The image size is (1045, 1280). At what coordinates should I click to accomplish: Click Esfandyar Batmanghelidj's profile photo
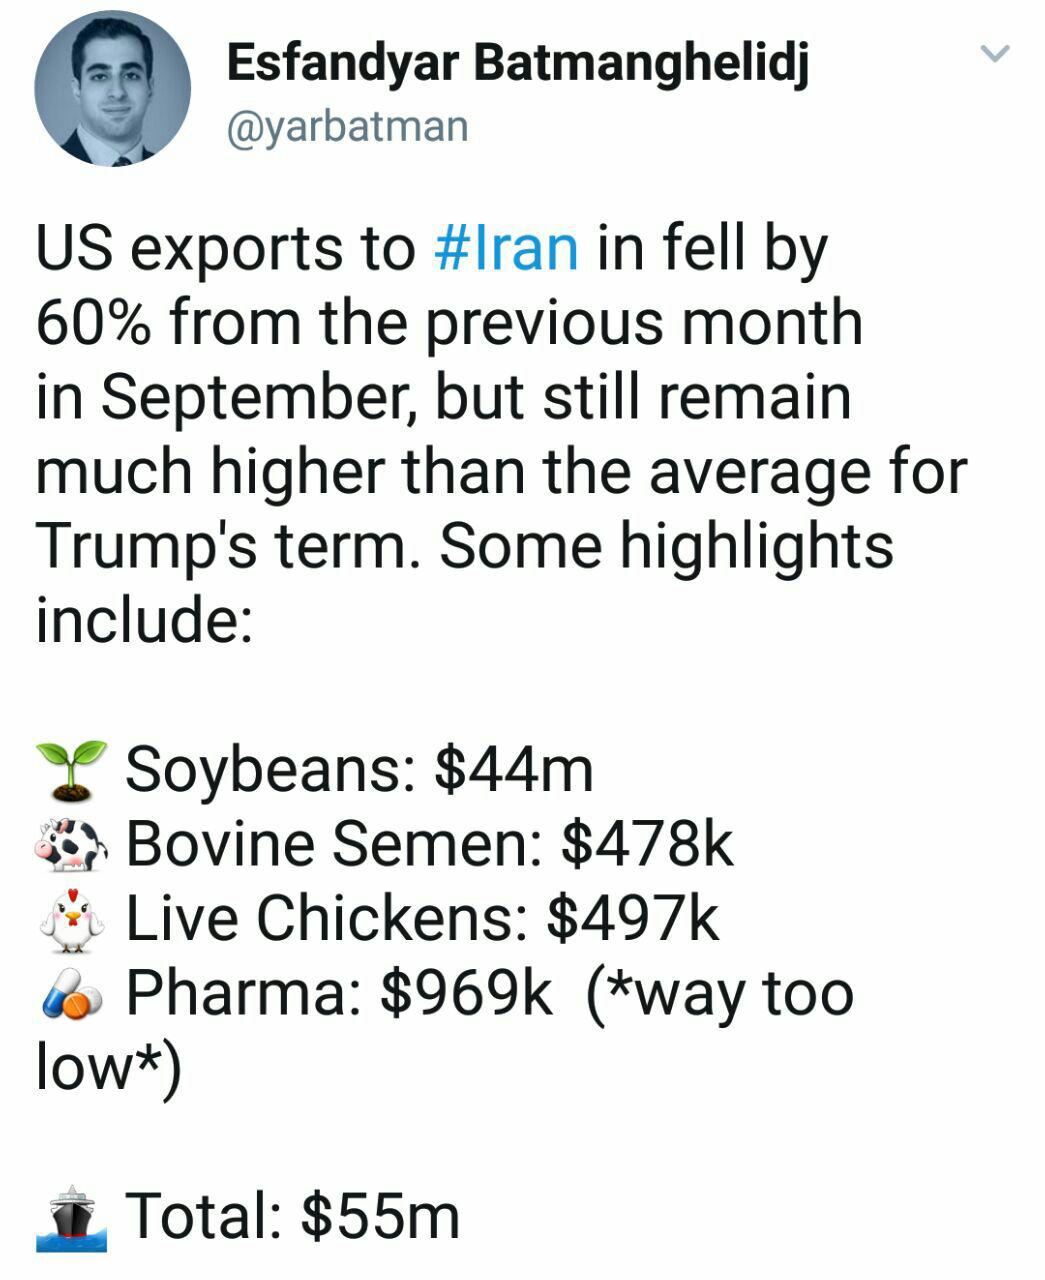click(x=113, y=88)
